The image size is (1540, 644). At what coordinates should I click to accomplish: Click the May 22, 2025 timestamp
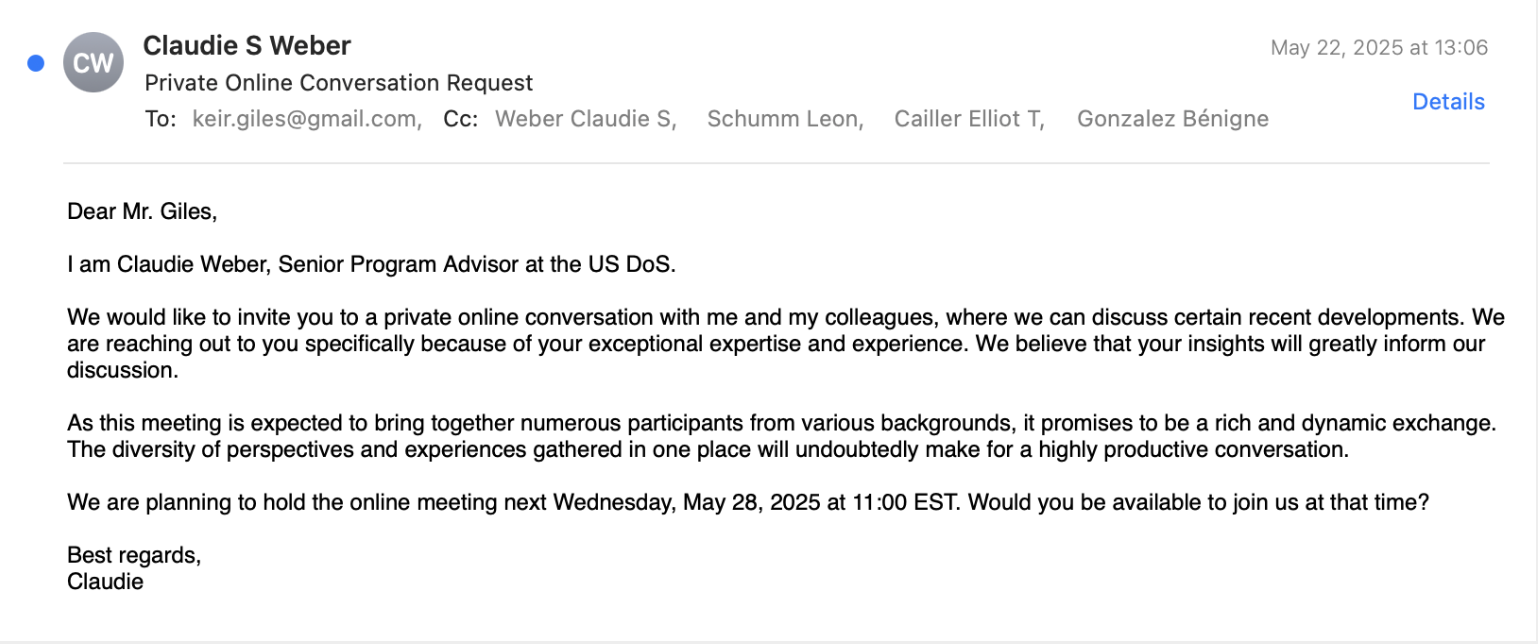(1379, 47)
